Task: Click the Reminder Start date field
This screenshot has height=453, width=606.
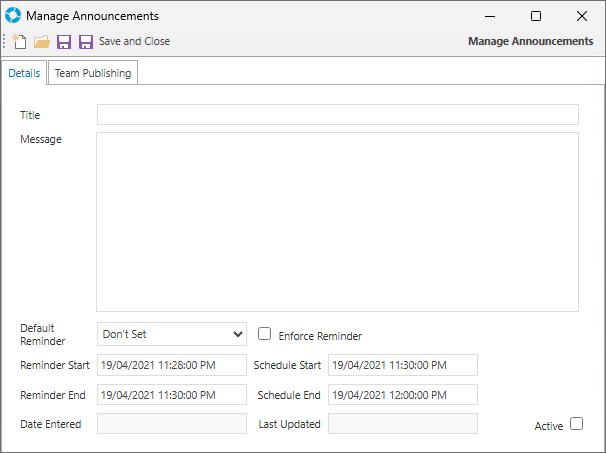Action: point(172,365)
